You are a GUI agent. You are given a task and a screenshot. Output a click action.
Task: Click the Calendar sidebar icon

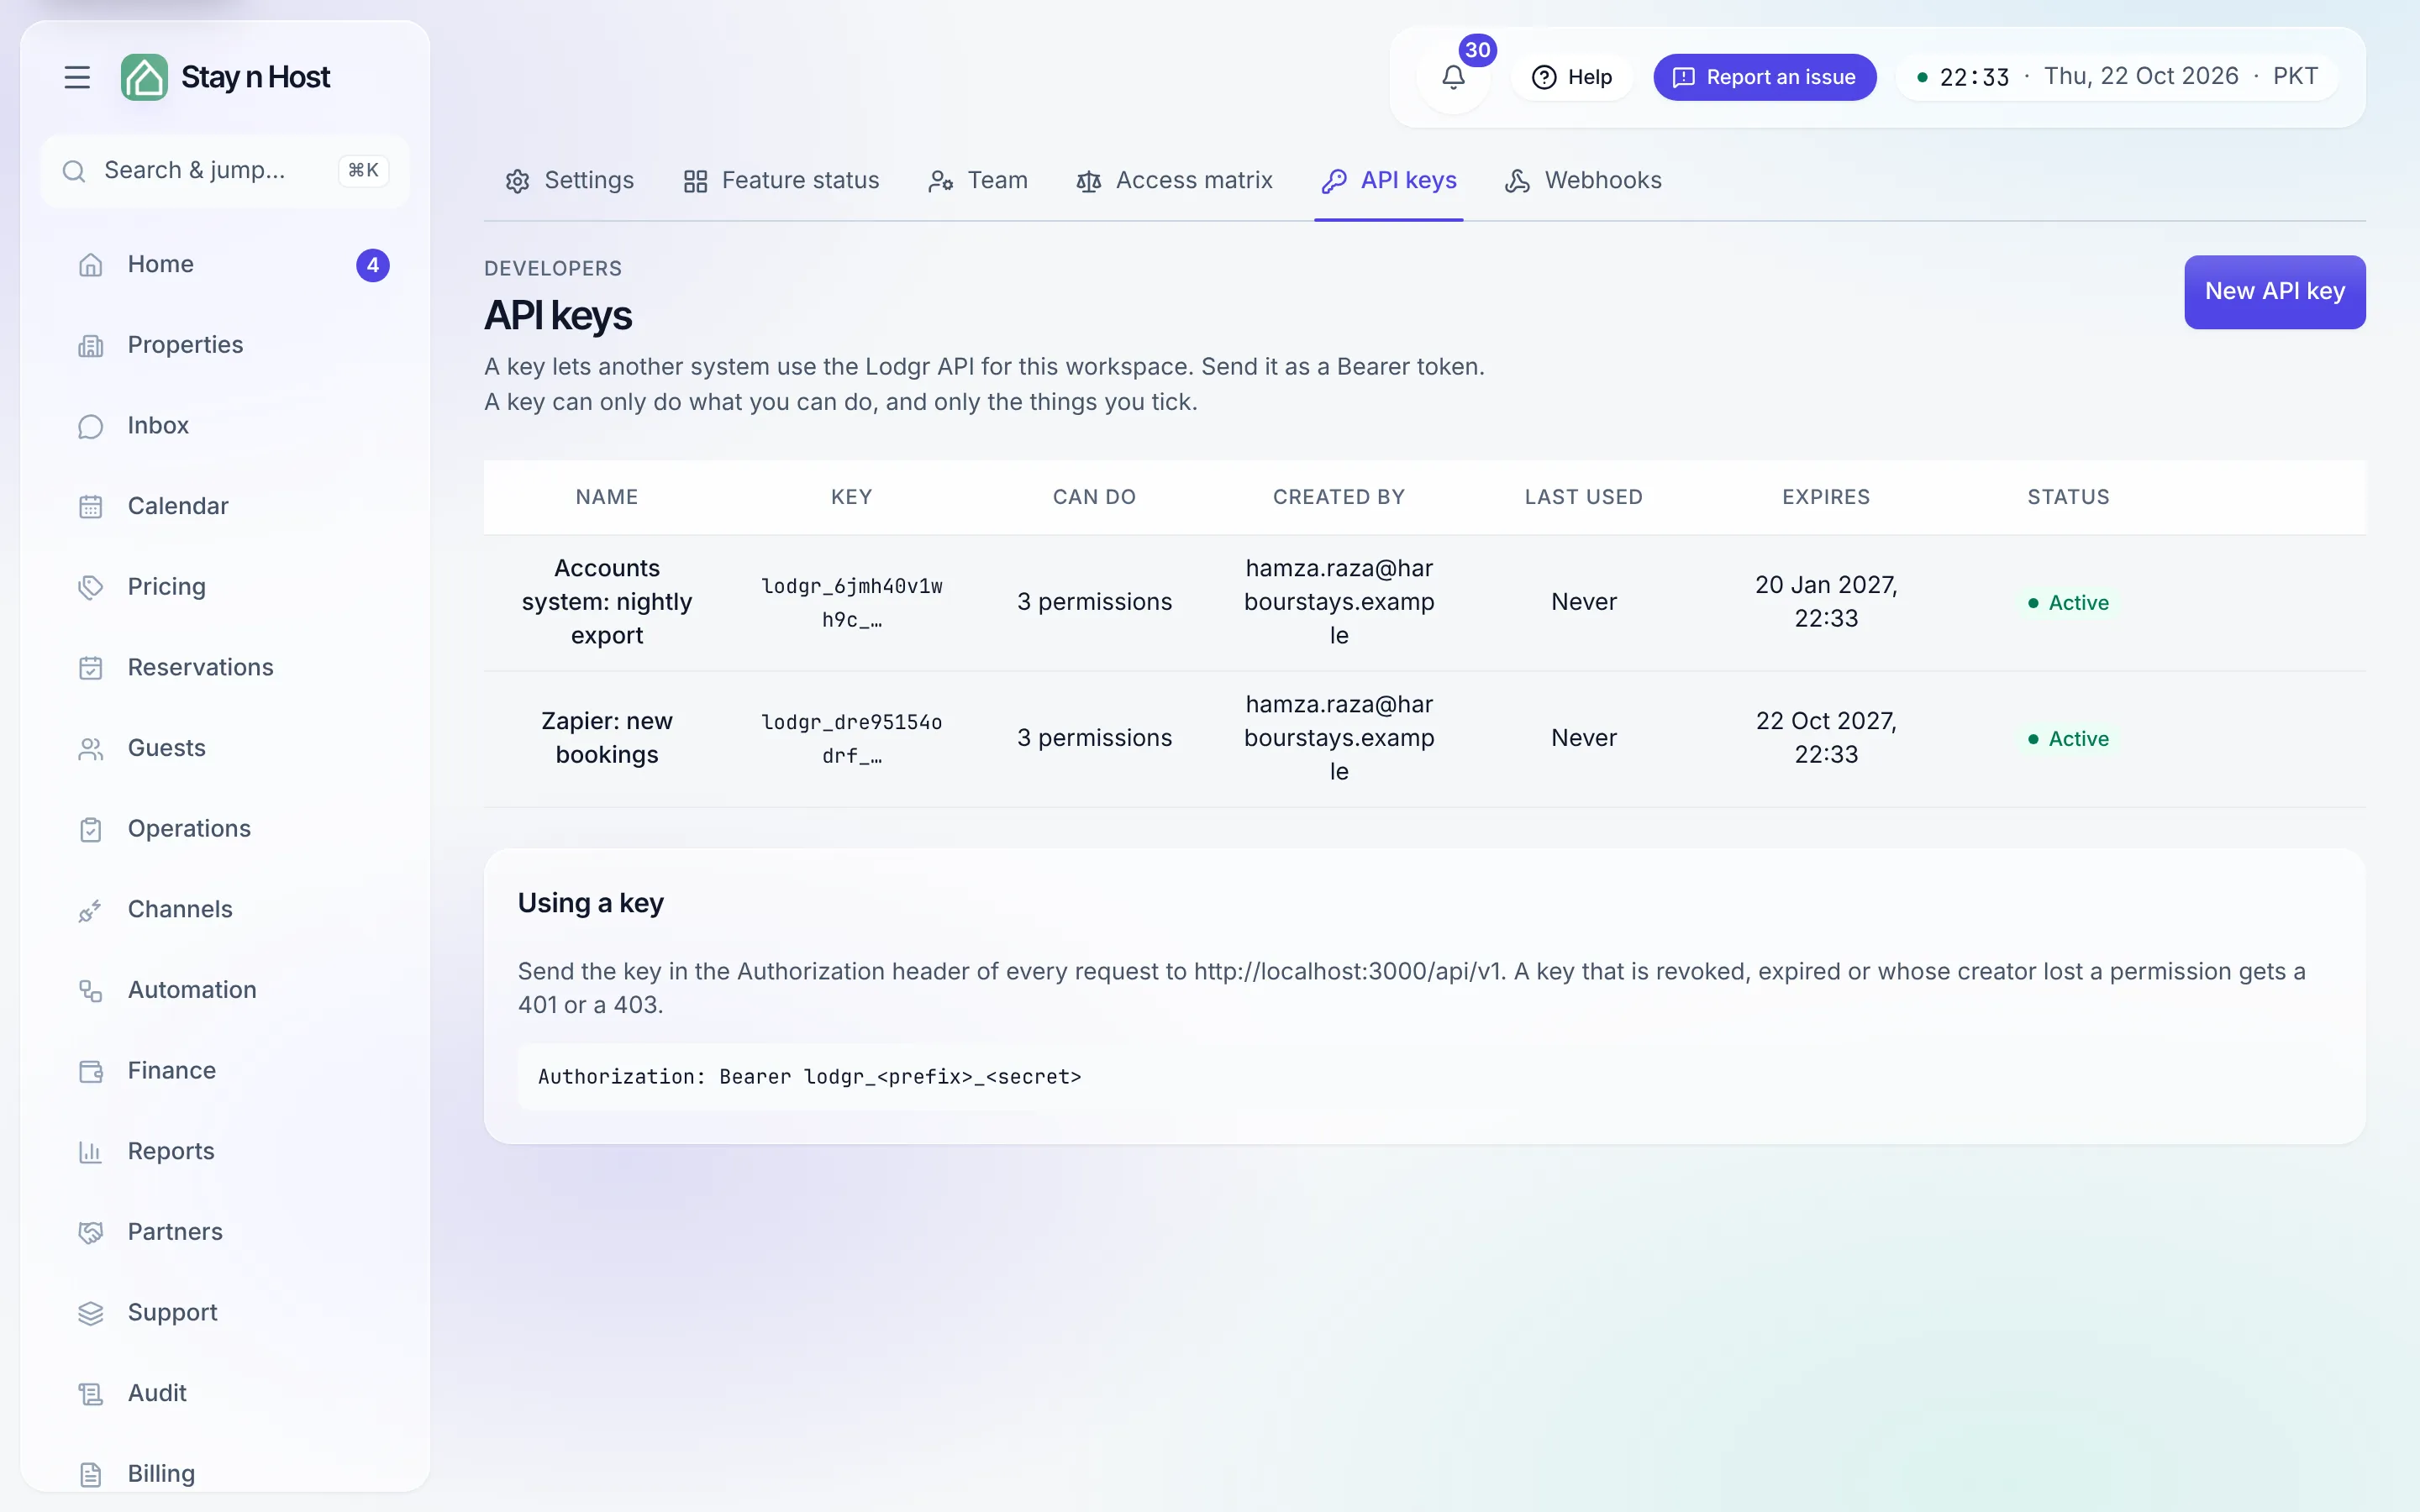[x=91, y=507]
